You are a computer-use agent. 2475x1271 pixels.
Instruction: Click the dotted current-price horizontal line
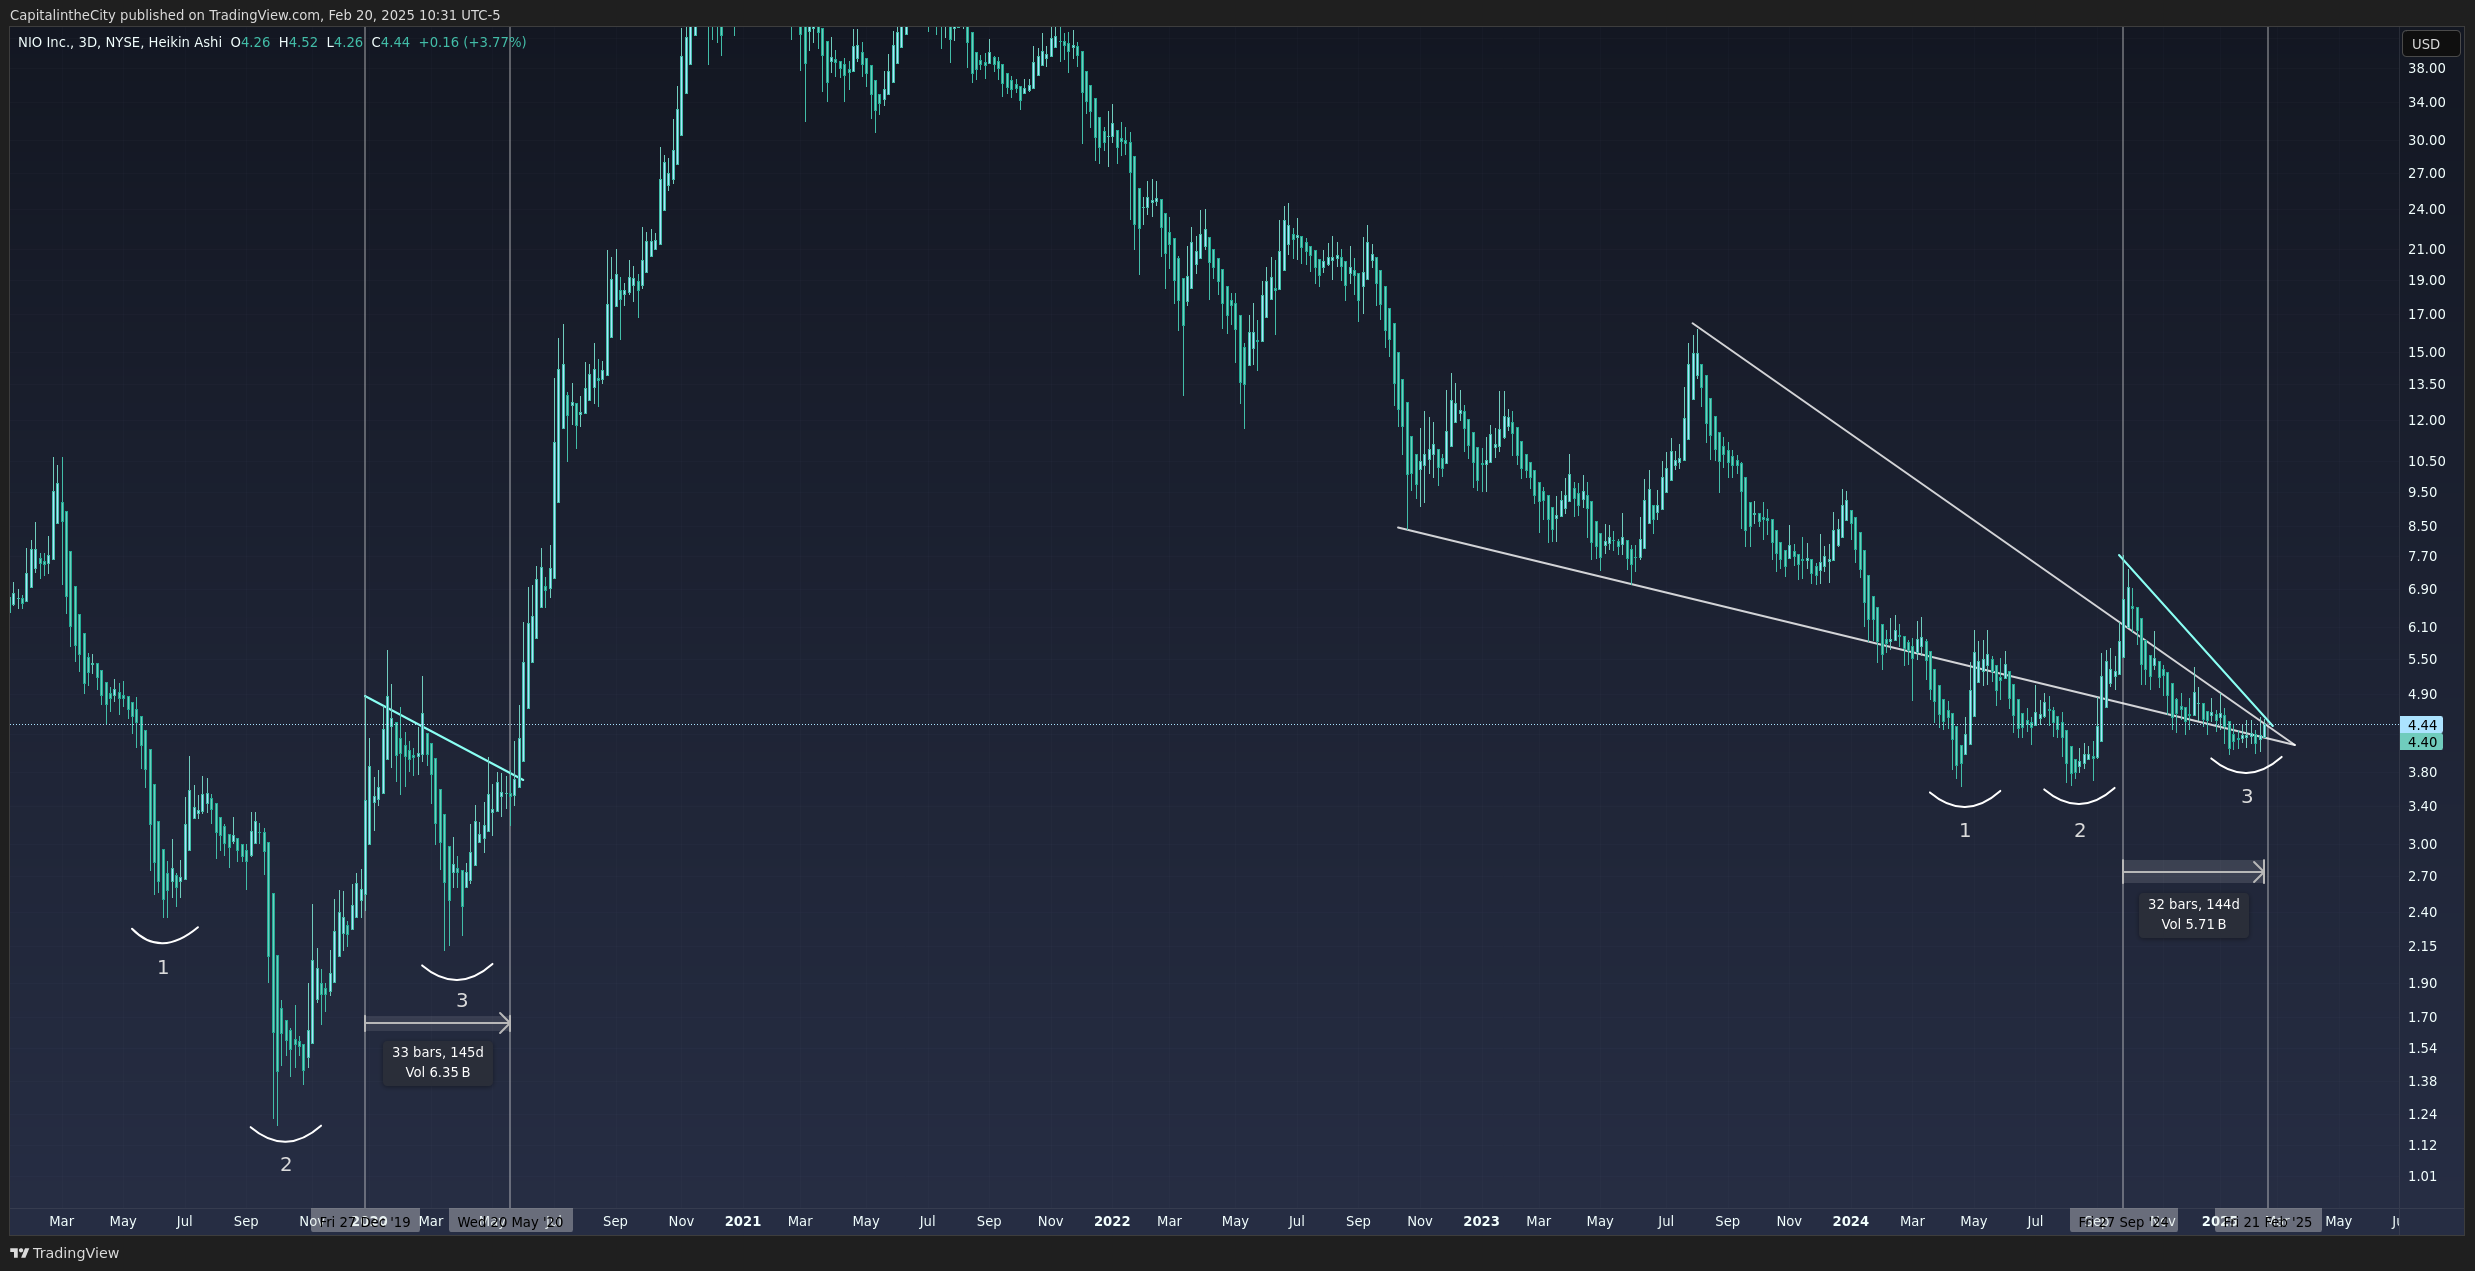coord(1204,724)
